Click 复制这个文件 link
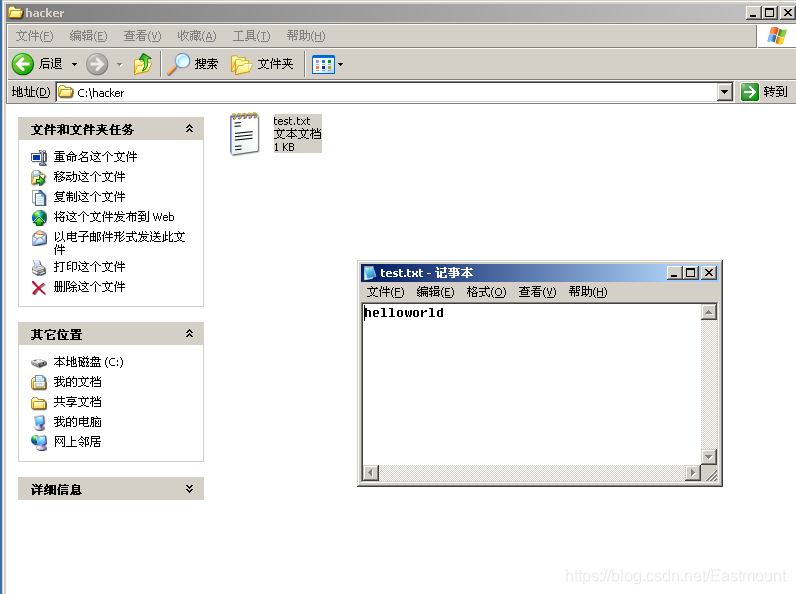Viewport: 796px width, 594px height. 89,196
